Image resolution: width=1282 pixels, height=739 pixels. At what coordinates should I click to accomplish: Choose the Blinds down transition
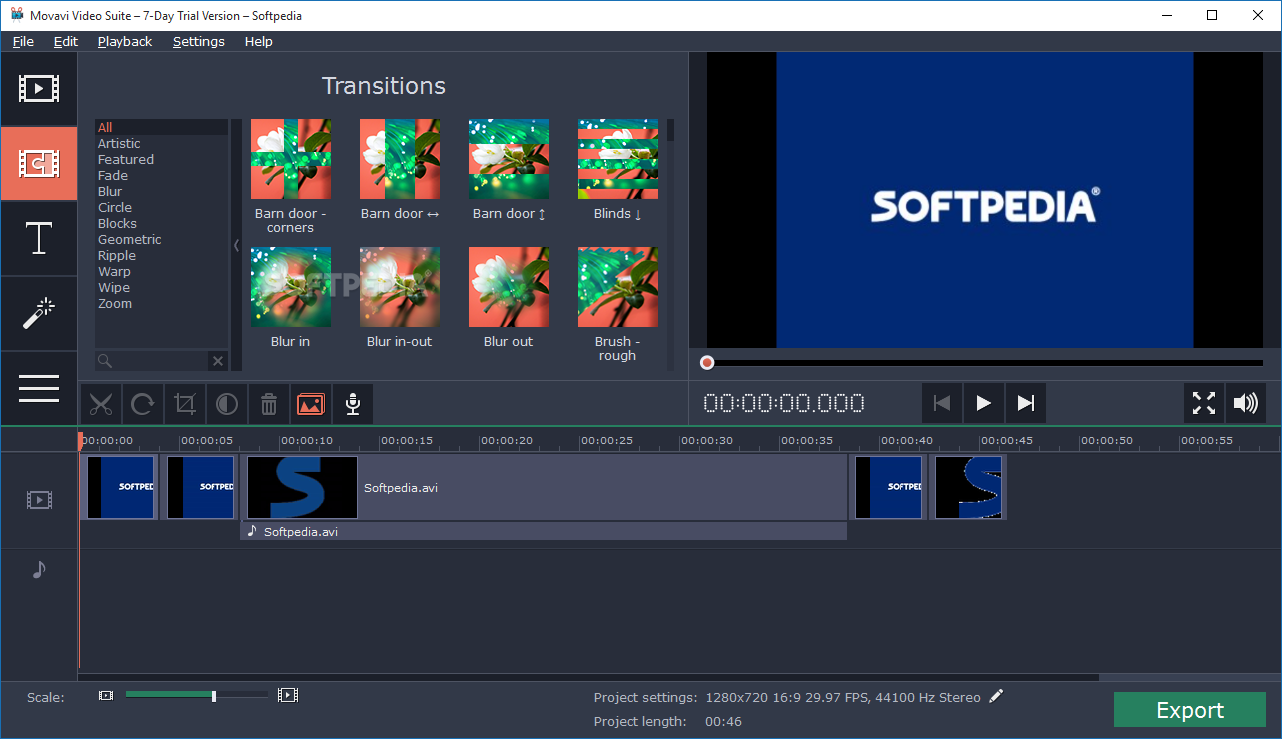coord(618,160)
